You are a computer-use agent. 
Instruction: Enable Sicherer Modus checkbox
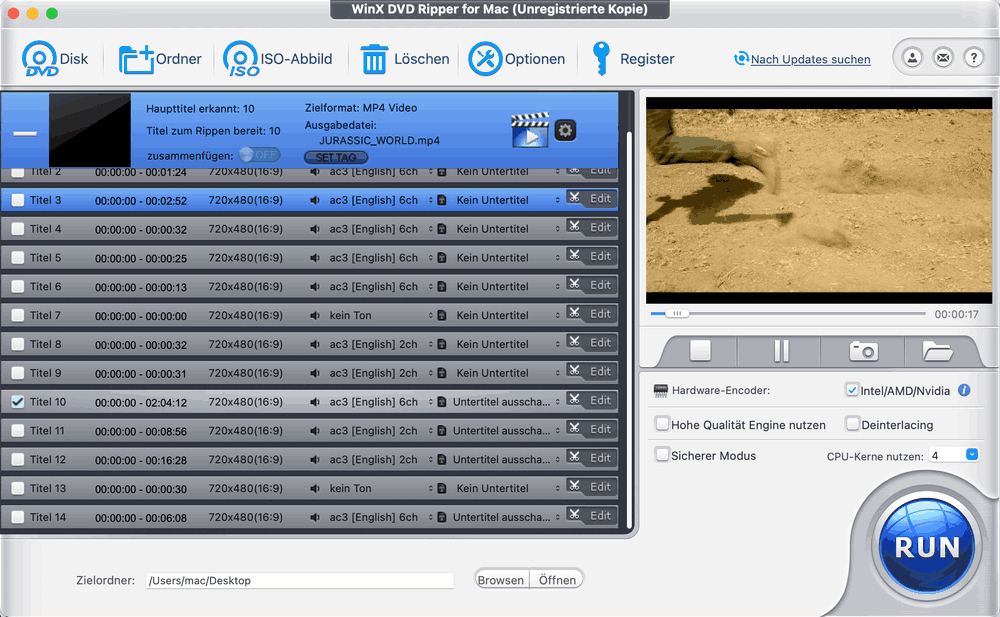pyautogui.click(x=663, y=455)
